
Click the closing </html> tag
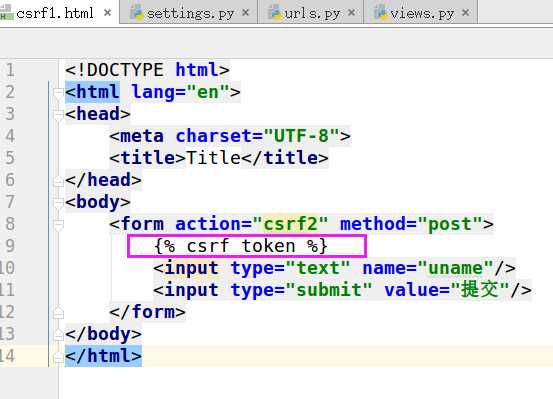tap(103, 356)
